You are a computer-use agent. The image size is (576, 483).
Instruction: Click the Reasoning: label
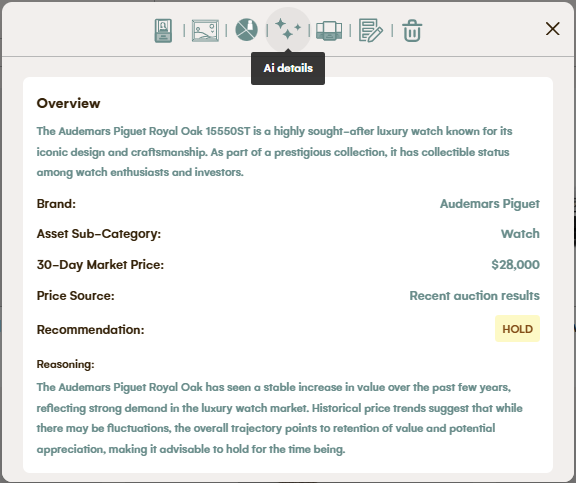pyautogui.click(x=65, y=364)
